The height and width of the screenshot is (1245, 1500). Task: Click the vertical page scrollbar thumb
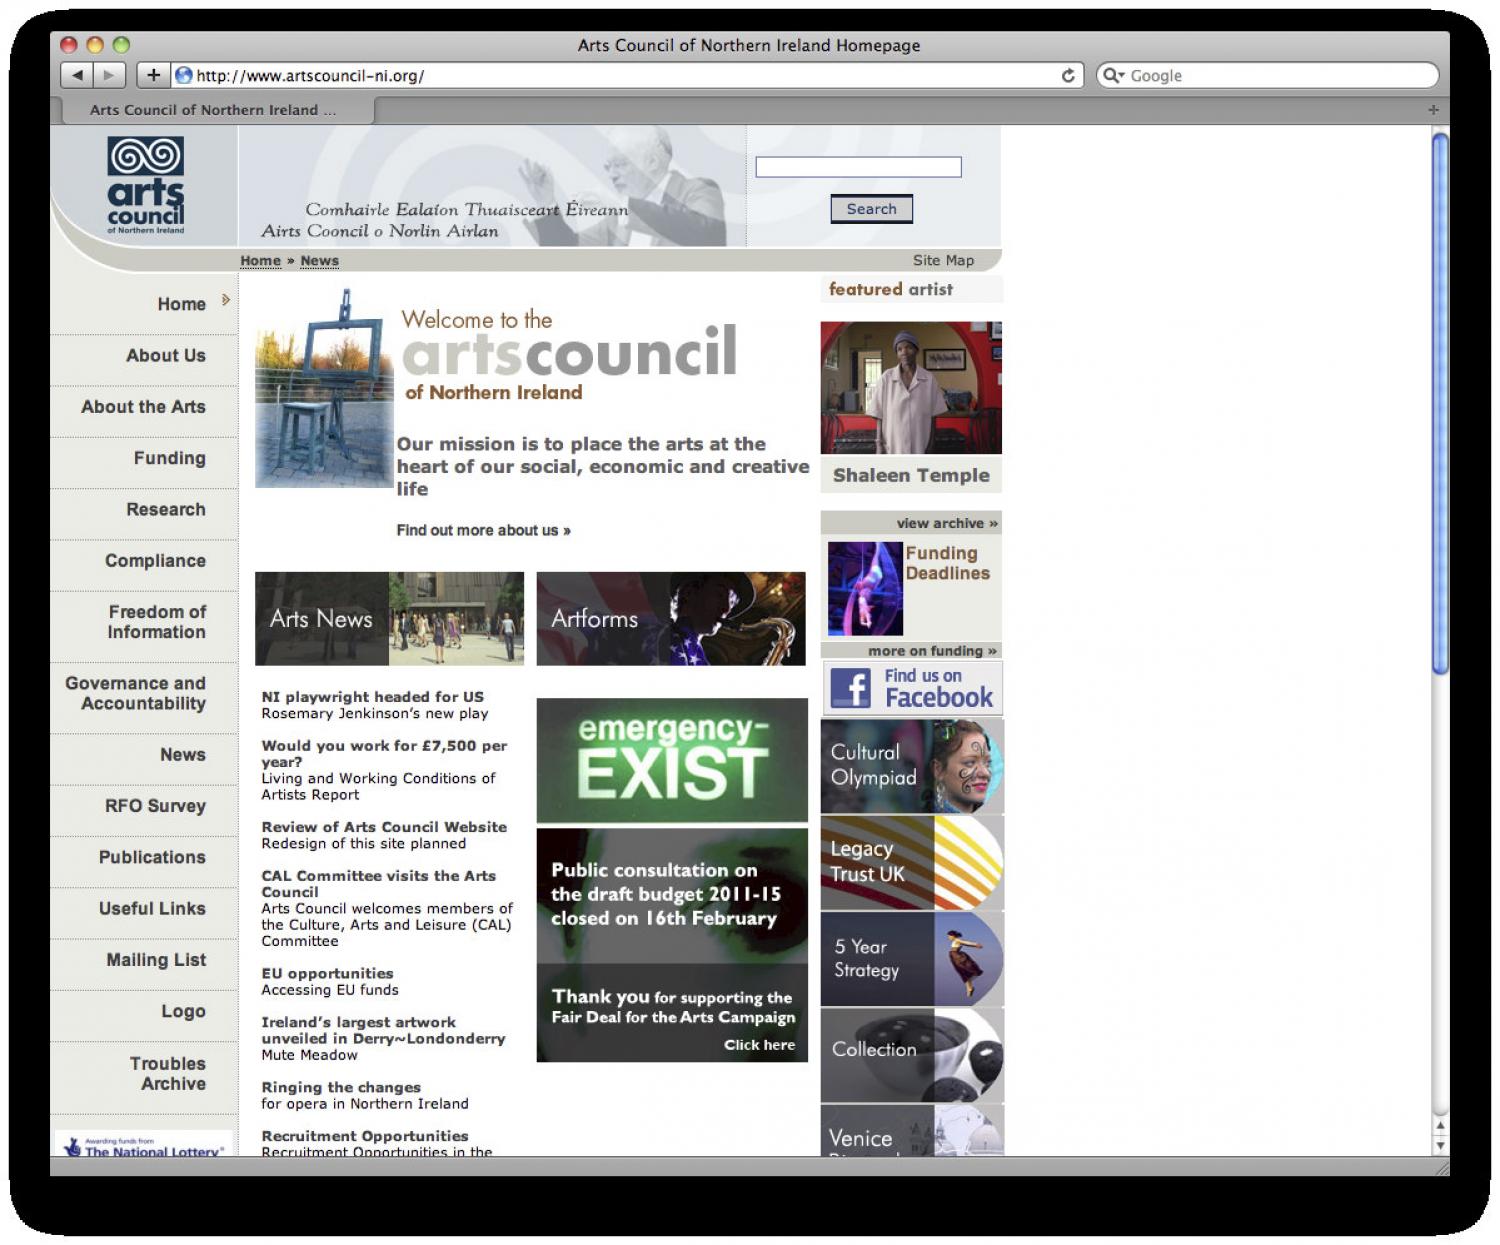pyautogui.click(x=1439, y=400)
